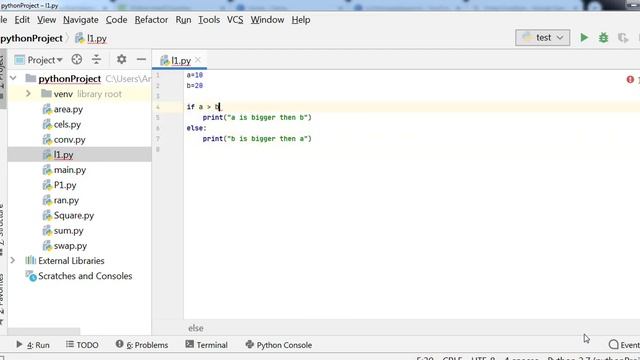Collapse all in the Project panel
640x360 pixels.
96,60
